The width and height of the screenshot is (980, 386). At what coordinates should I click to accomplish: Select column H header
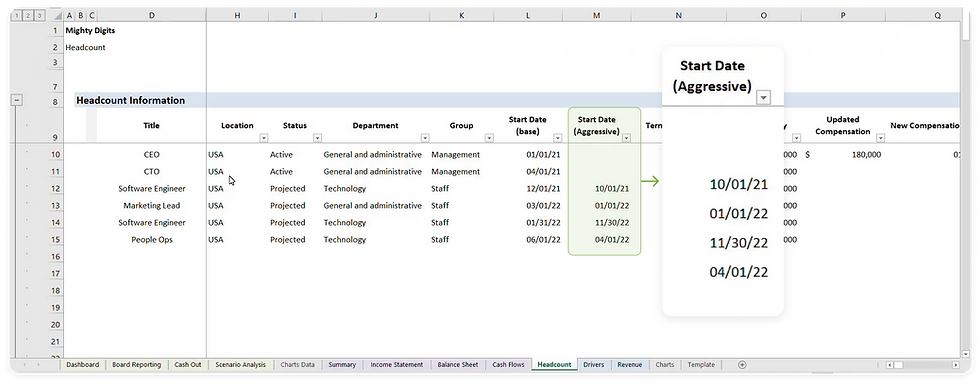click(x=237, y=16)
